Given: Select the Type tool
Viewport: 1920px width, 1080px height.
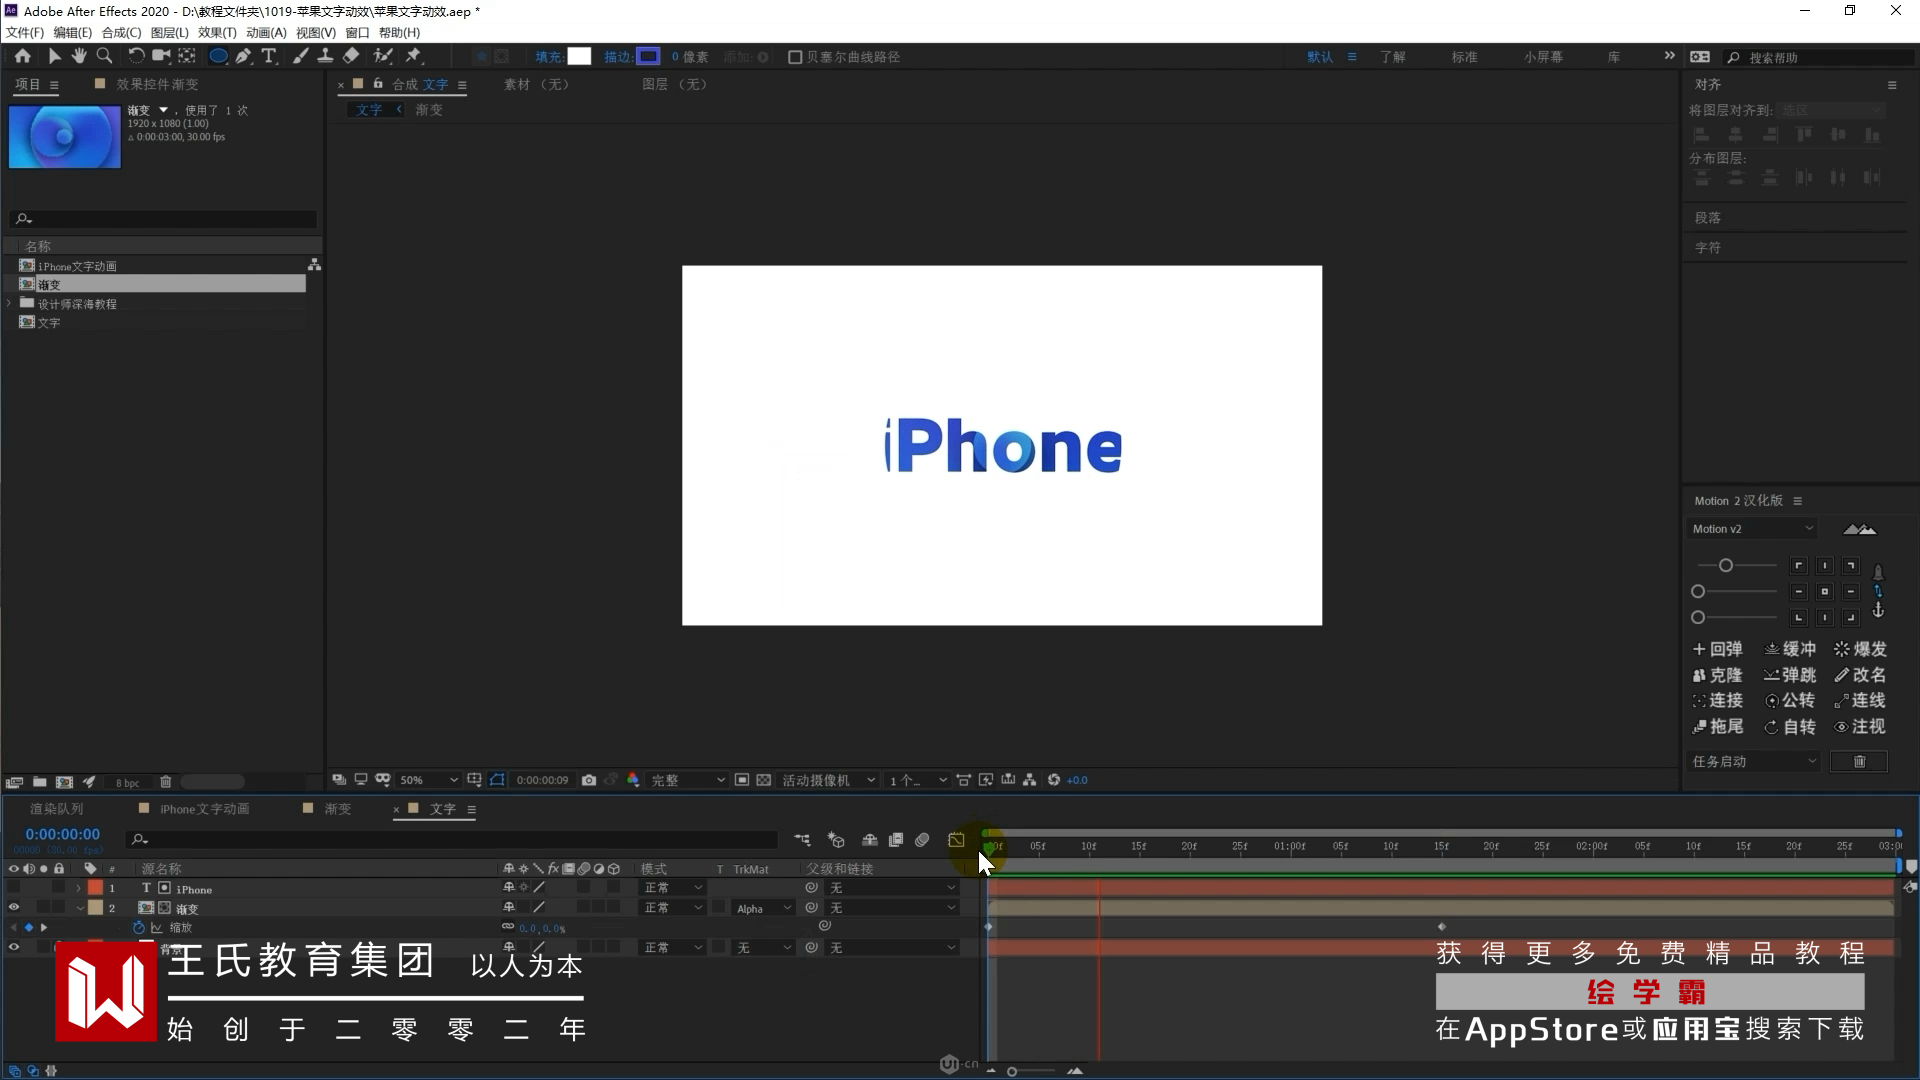Looking at the screenshot, I should click(268, 57).
